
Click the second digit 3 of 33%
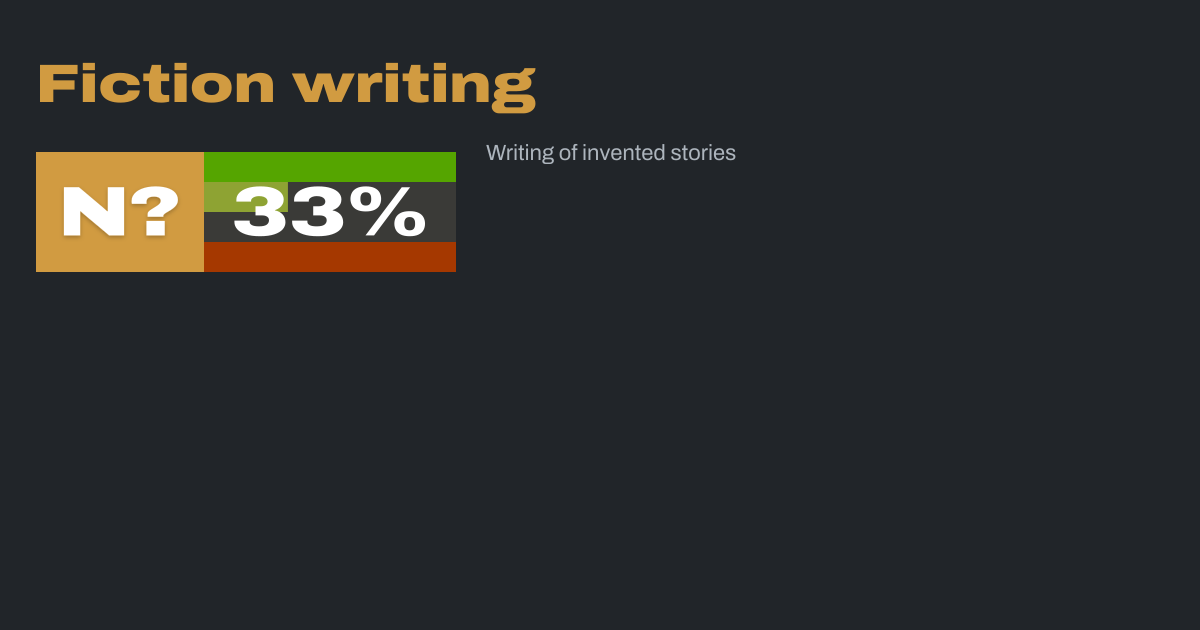317,212
